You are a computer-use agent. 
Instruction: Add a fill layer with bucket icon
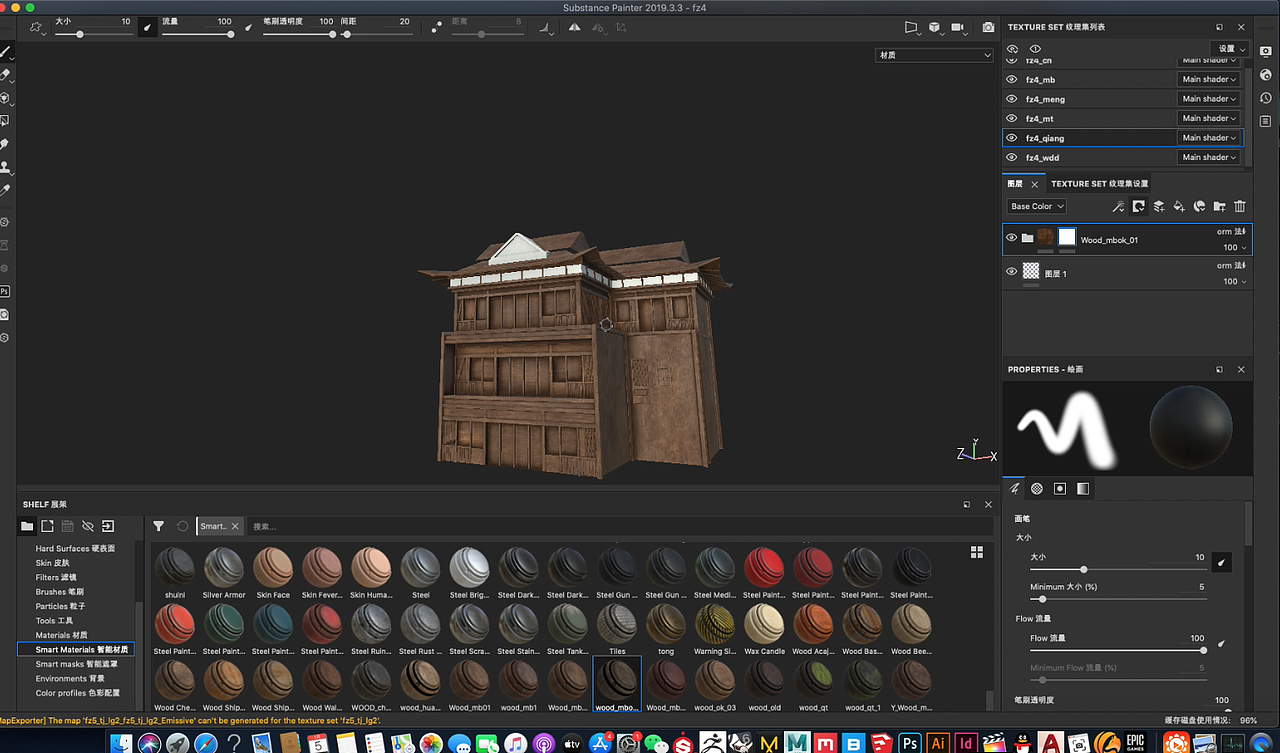coord(1179,207)
